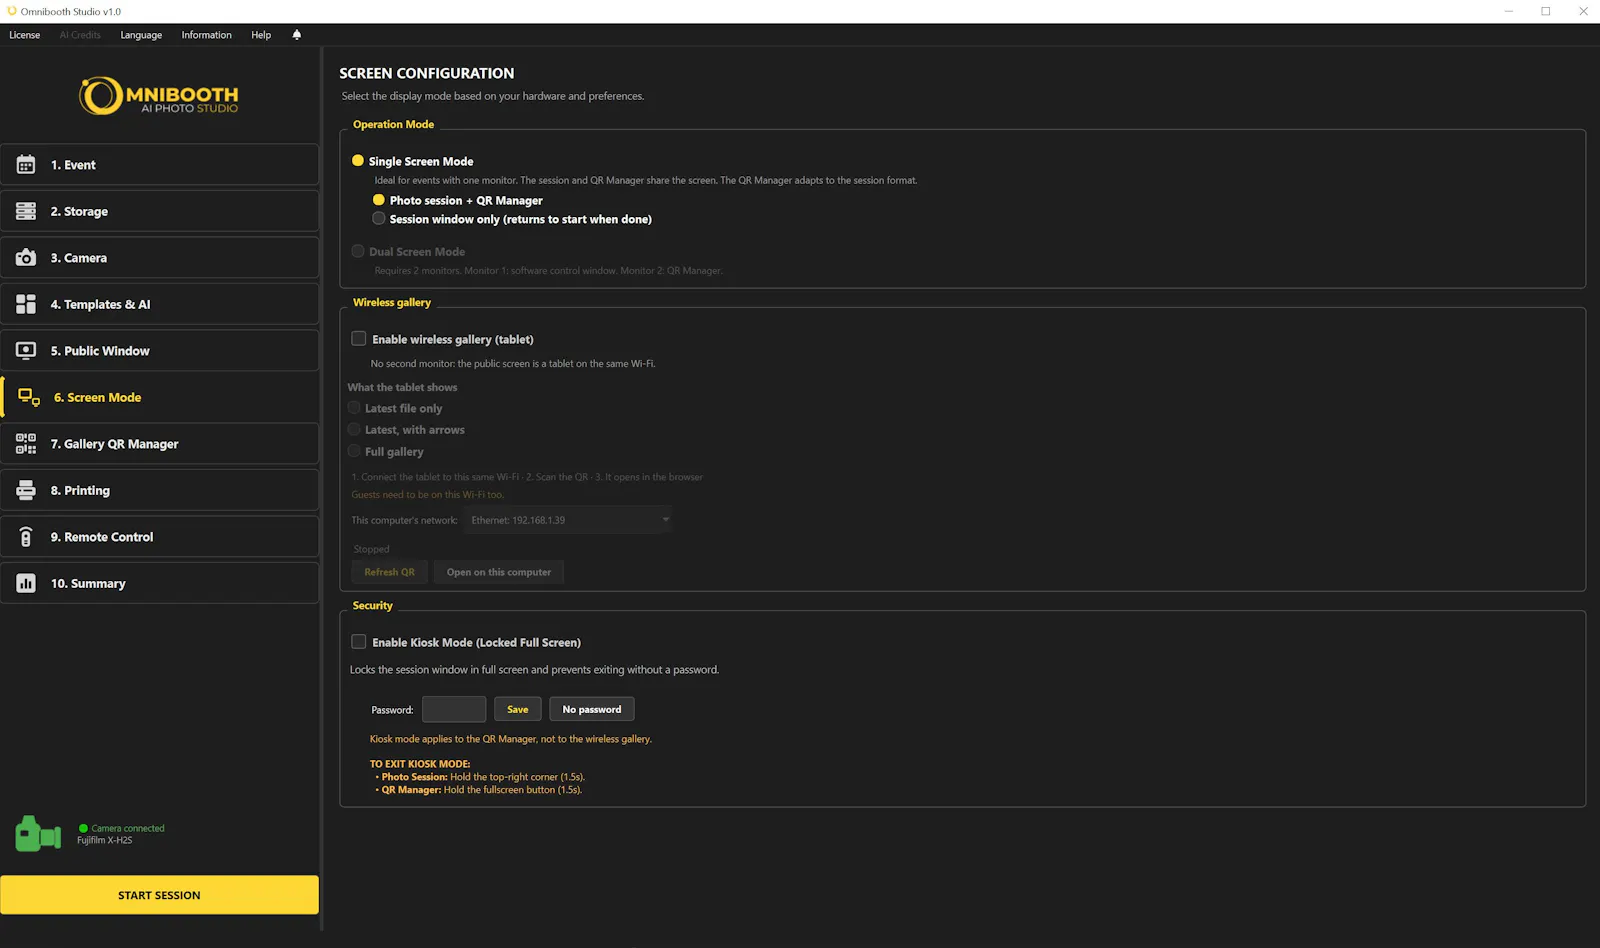This screenshot has width=1600, height=948.
Task: Click the Camera connected status text
Action: click(128, 828)
